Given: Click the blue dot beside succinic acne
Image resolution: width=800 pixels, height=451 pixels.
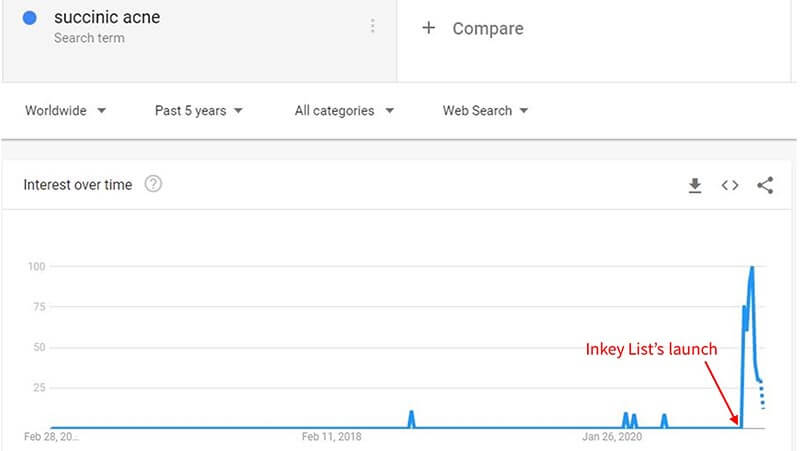Looking at the screenshot, I should click(30, 18).
